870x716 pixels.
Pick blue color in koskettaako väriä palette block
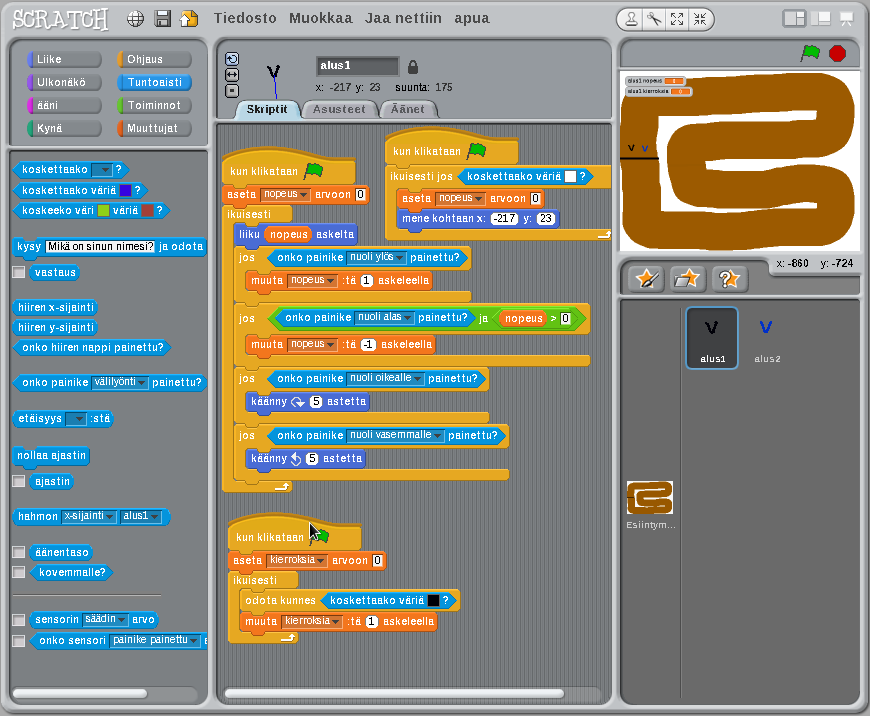(126, 190)
